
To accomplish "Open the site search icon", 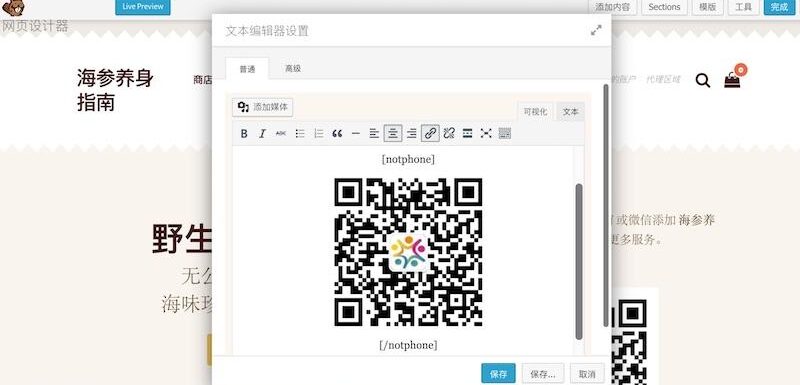I will point(703,80).
